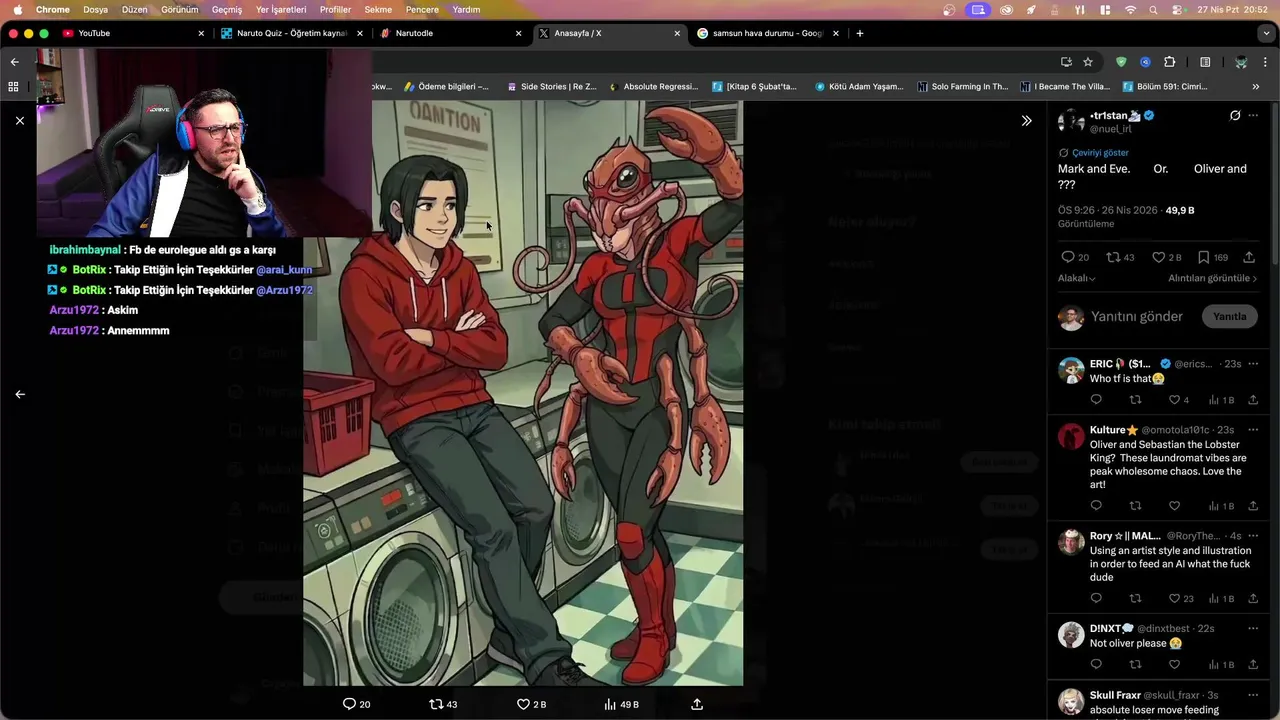Retweet Kulture's reply
Screen dimensions: 1280x720
(x=1135, y=506)
